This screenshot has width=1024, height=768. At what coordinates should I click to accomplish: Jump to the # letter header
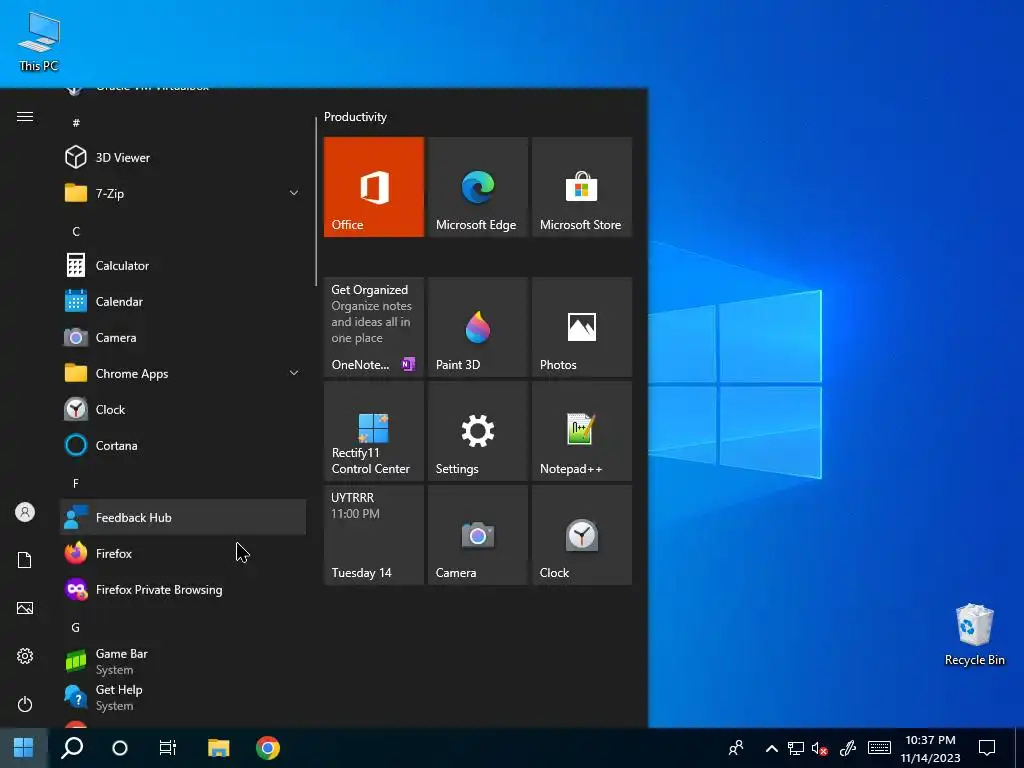(x=76, y=123)
